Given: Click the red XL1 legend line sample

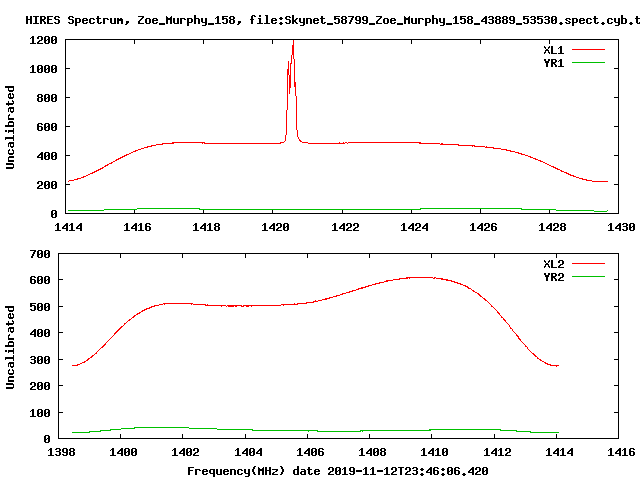Looking at the screenshot, I should pos(588,50).
